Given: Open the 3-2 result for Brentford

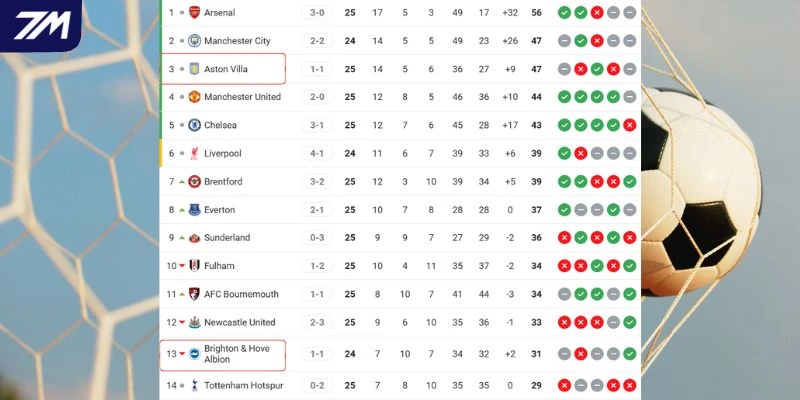Looking at the screenshot, I should coord(317,182).
